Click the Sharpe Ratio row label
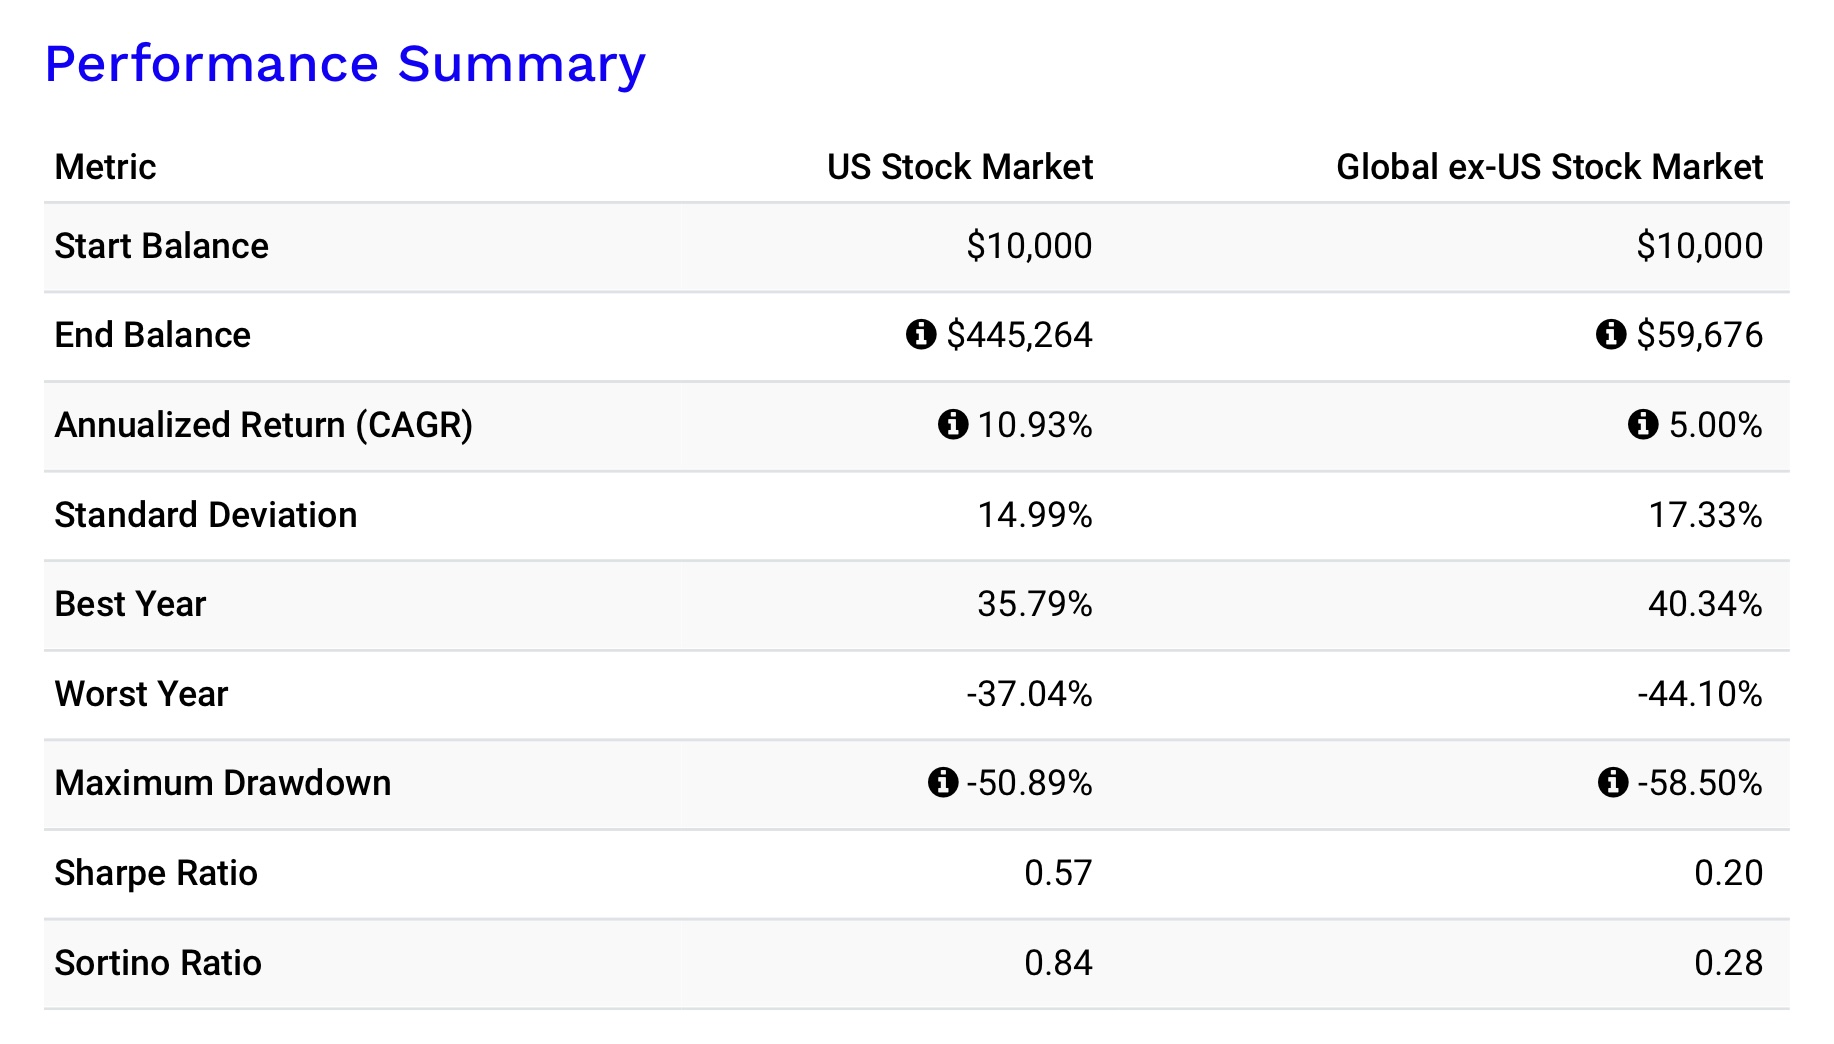Viewport: 1834px width, 1044px height. (156, 873)
